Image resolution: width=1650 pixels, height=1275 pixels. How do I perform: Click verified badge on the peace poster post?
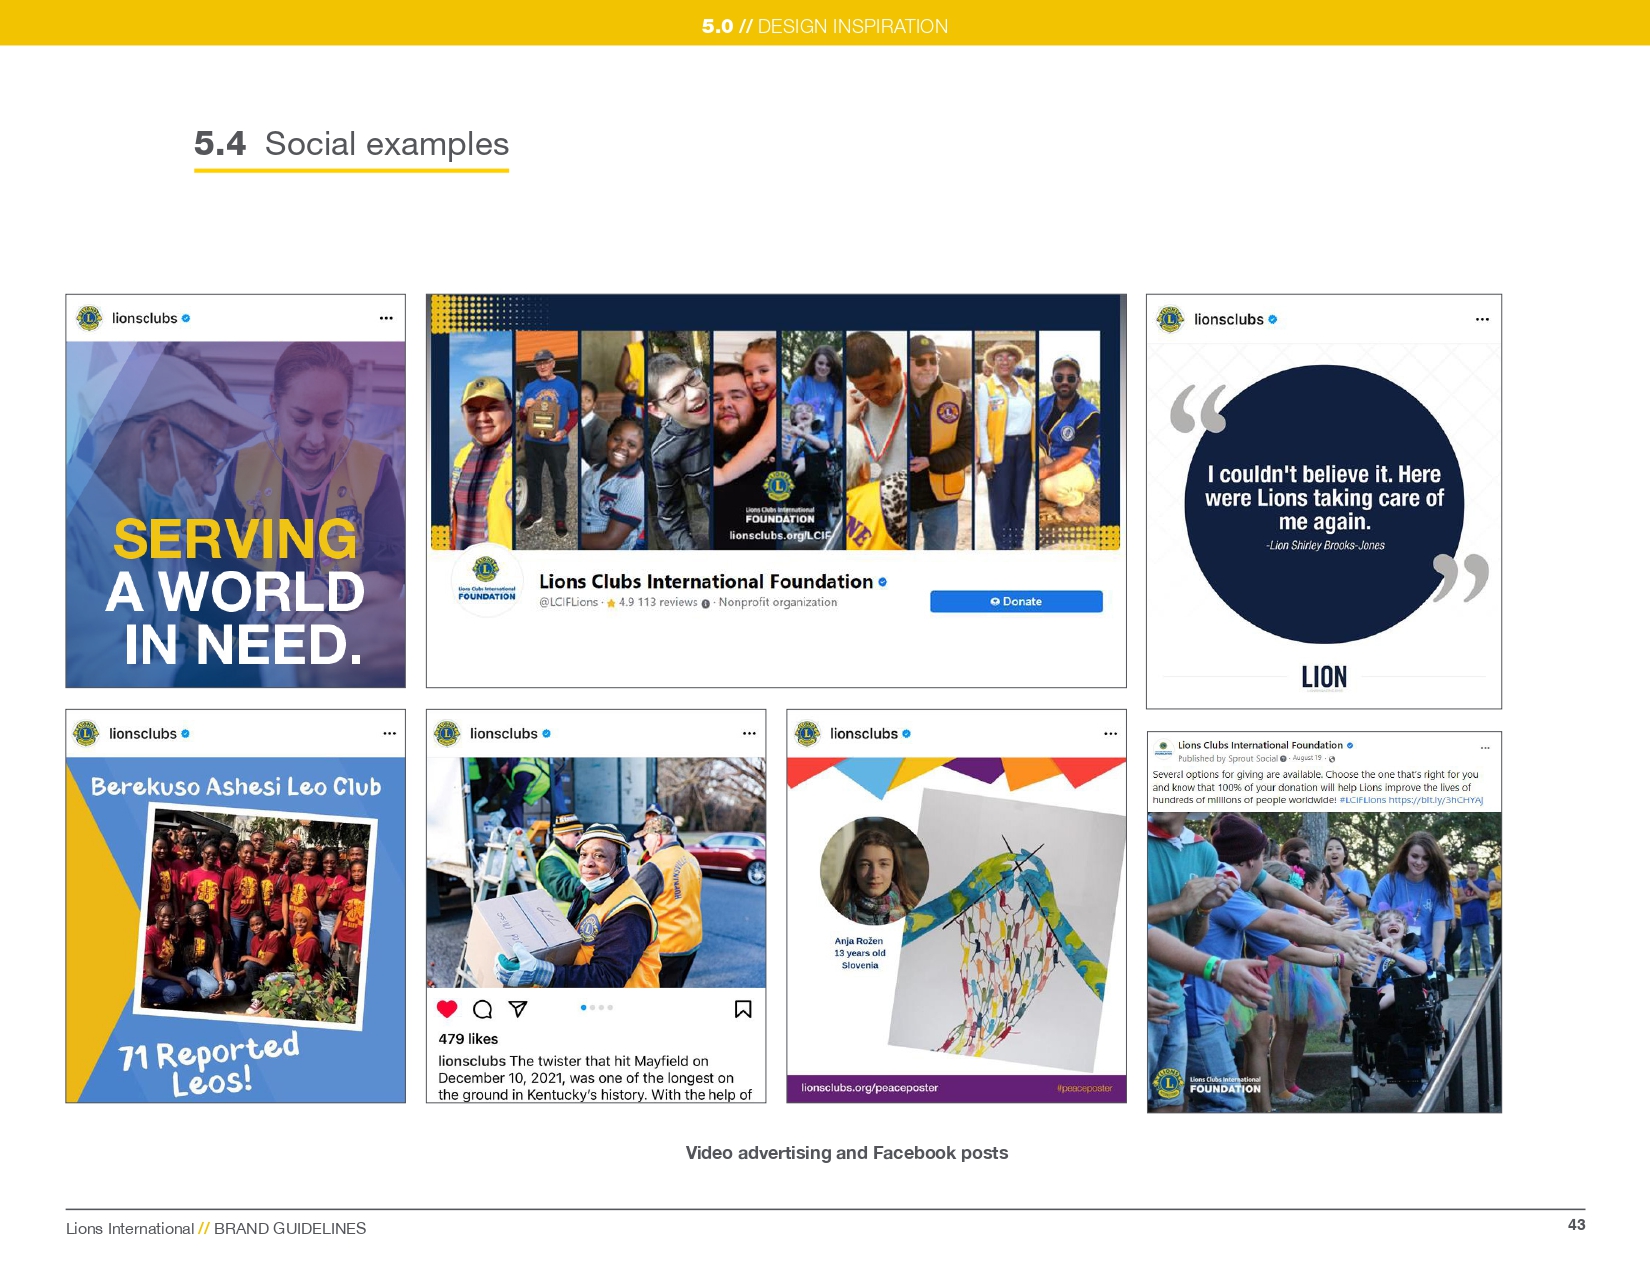click(906, 734)
